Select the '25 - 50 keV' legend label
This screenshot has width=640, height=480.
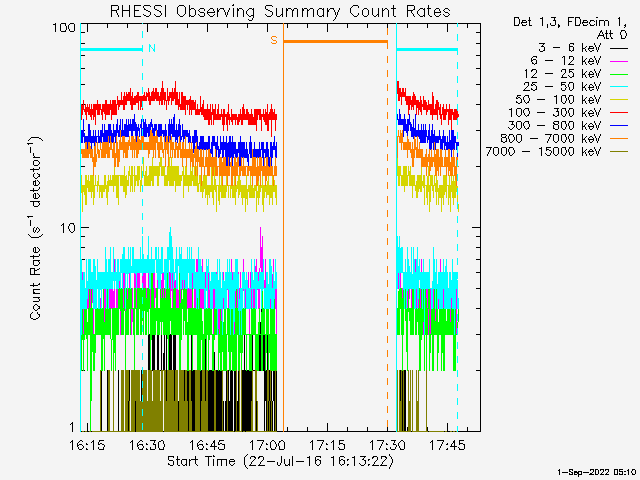tap(562, 87)
